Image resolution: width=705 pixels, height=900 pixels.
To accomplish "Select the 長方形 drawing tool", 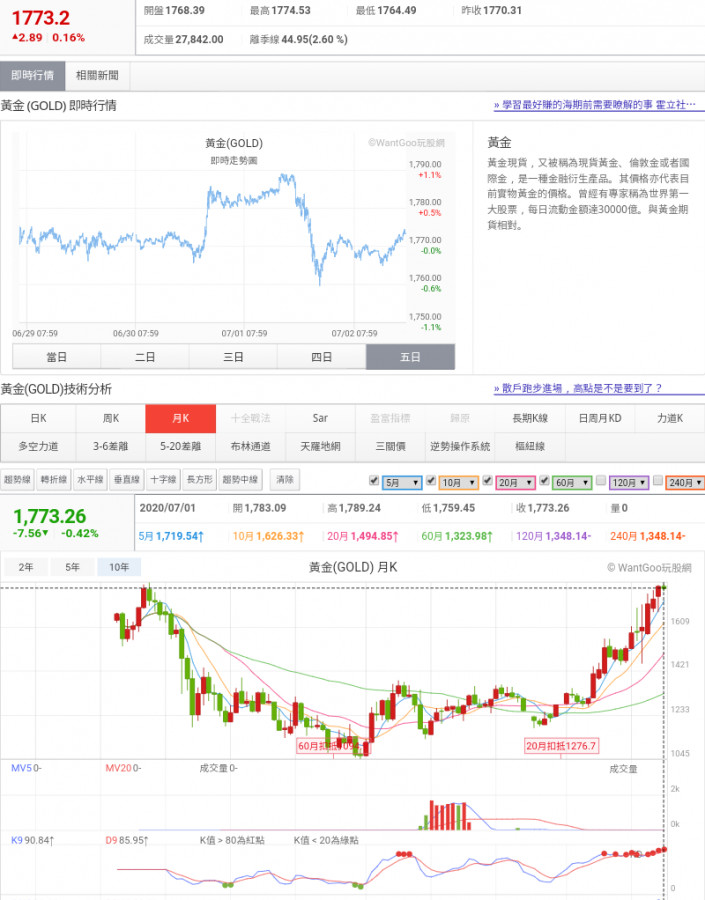I will coord(200,479).
